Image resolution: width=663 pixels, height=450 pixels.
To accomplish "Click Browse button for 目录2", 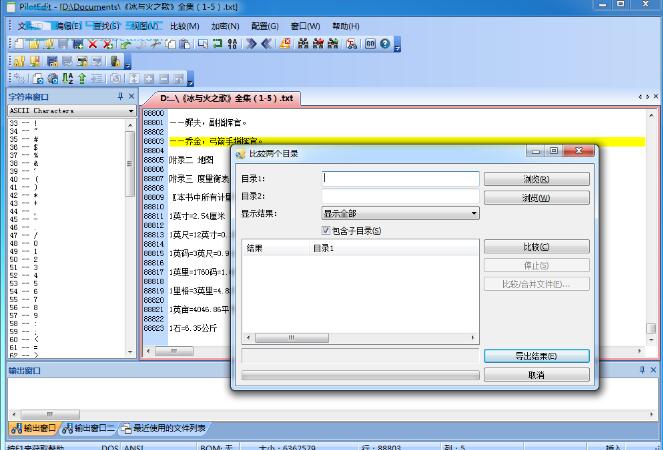I will [537, 198].
